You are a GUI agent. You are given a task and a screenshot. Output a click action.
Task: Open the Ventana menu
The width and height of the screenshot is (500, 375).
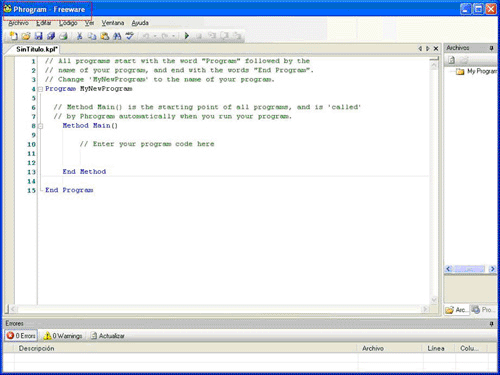coord(113,23)
